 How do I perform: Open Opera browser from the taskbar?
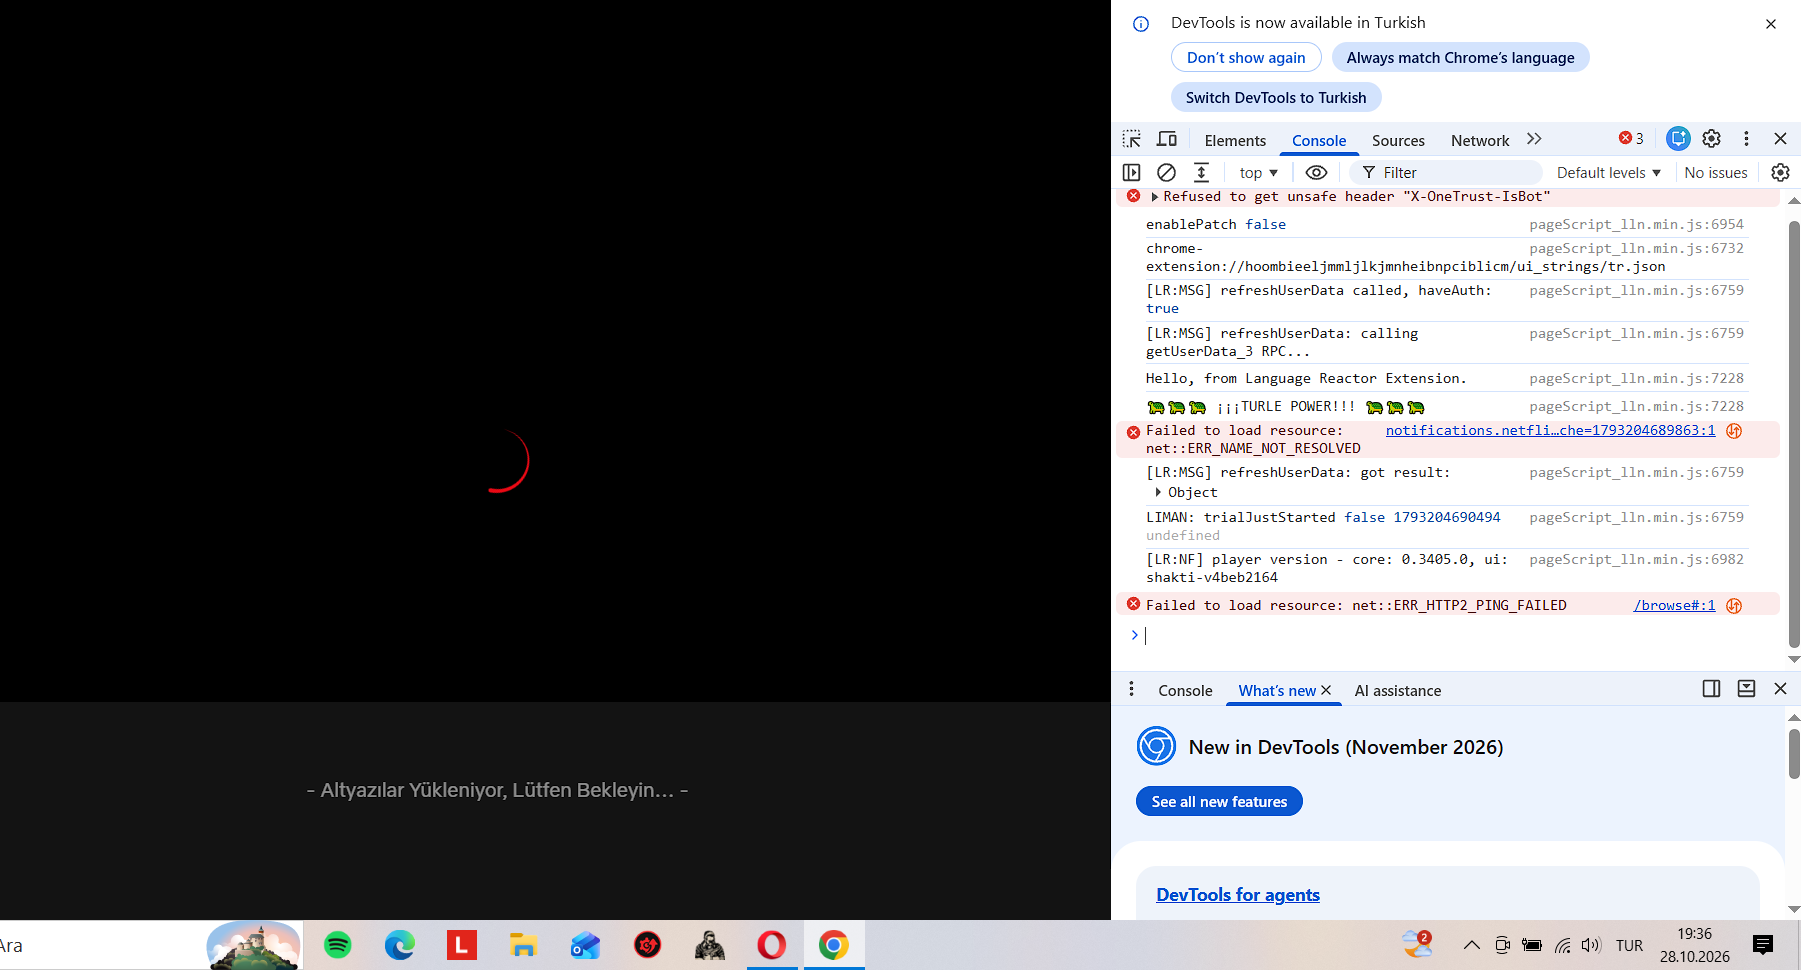[x=772, y=945]
